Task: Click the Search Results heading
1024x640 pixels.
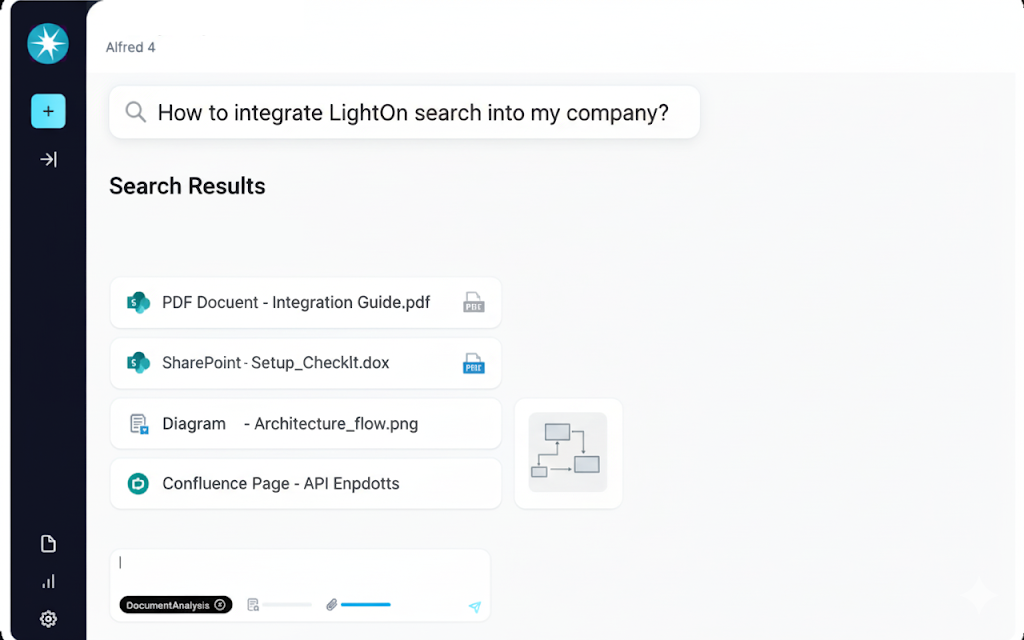Action: point(187,186)
